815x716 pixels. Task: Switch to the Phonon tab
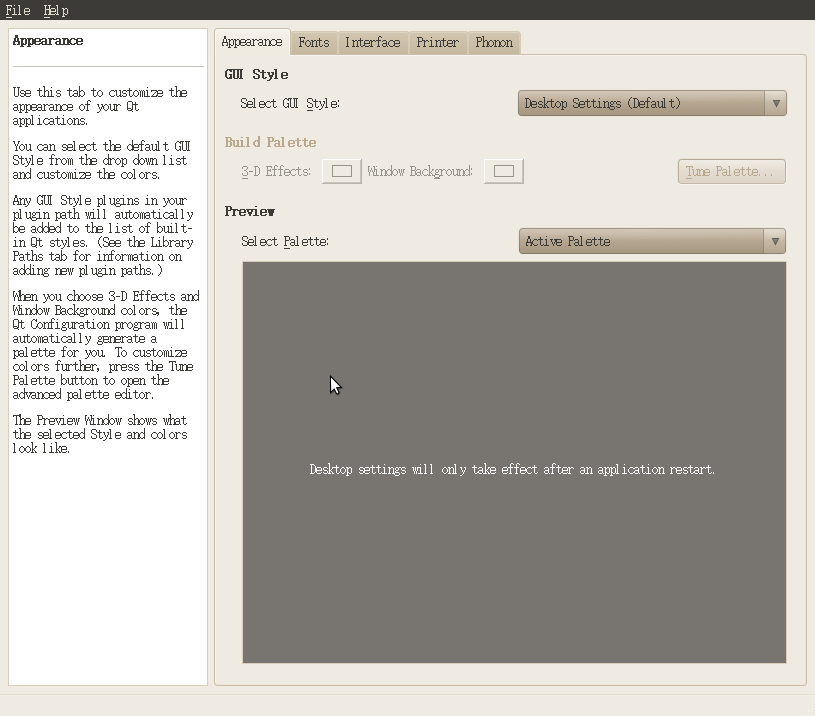(494, 43)
